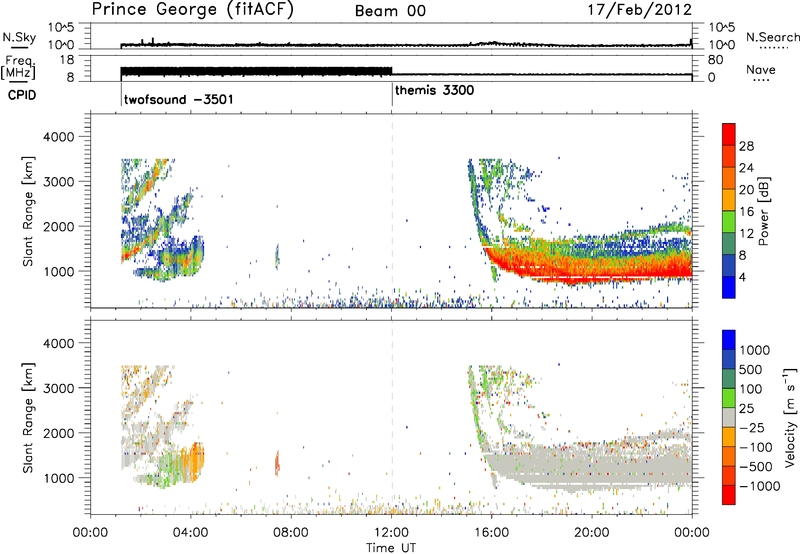The height and width of the screenshot is (554, 800).
Task: Click the '12:00' time axis tick
Action: point(391,533)
